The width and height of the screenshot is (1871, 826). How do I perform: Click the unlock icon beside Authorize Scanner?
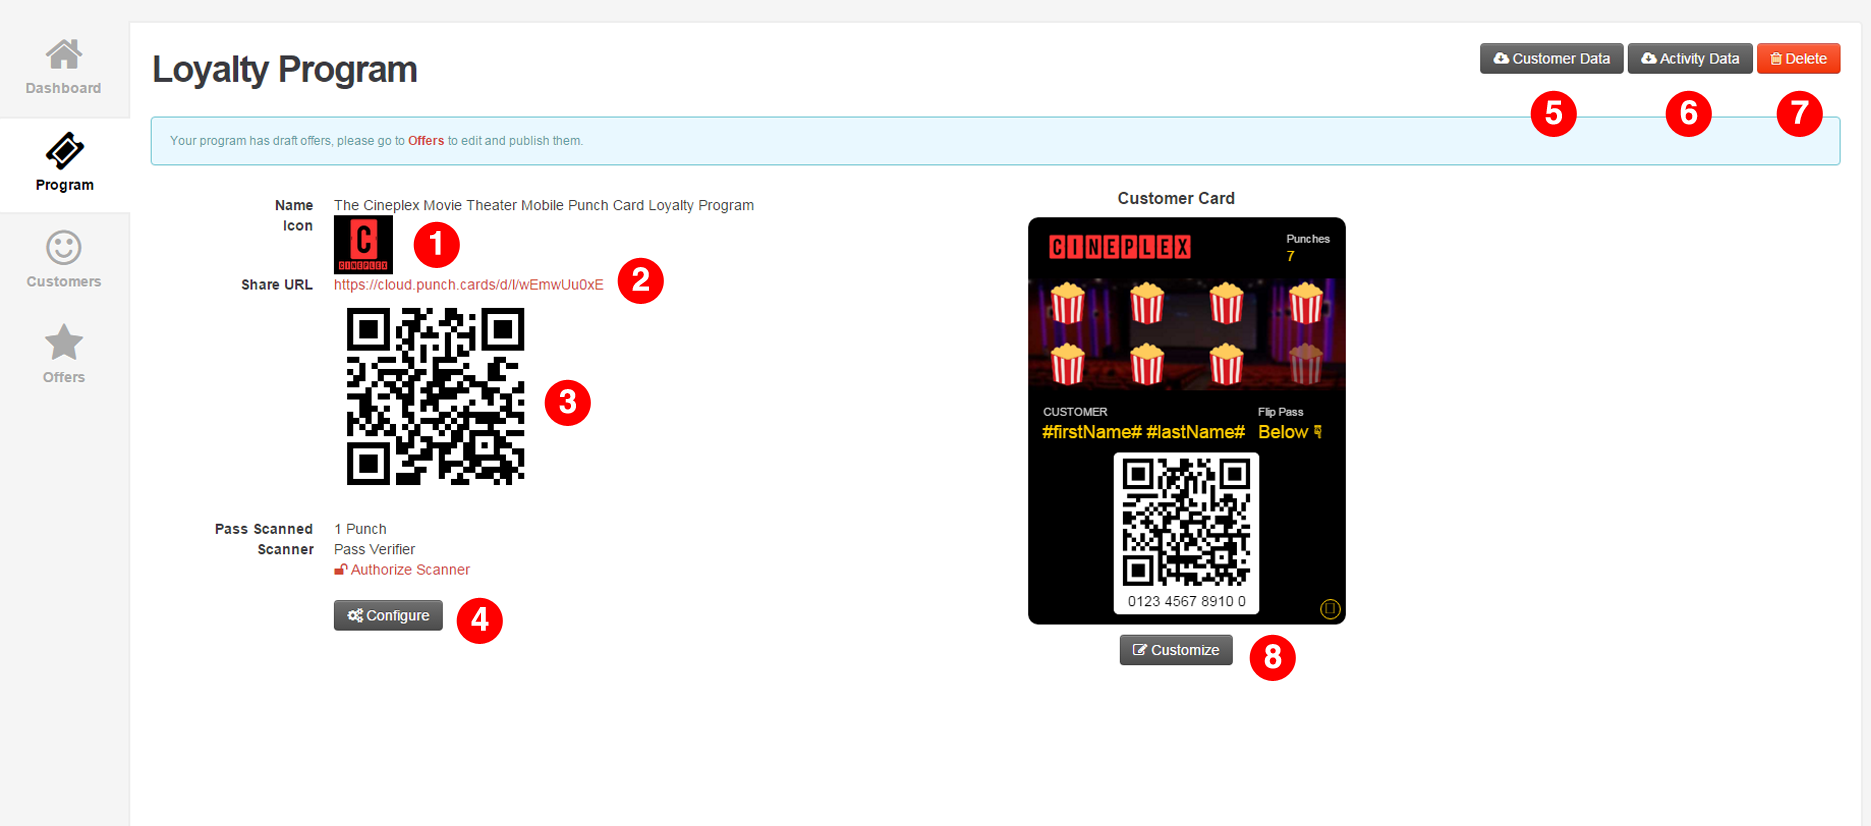coord(341,570)
